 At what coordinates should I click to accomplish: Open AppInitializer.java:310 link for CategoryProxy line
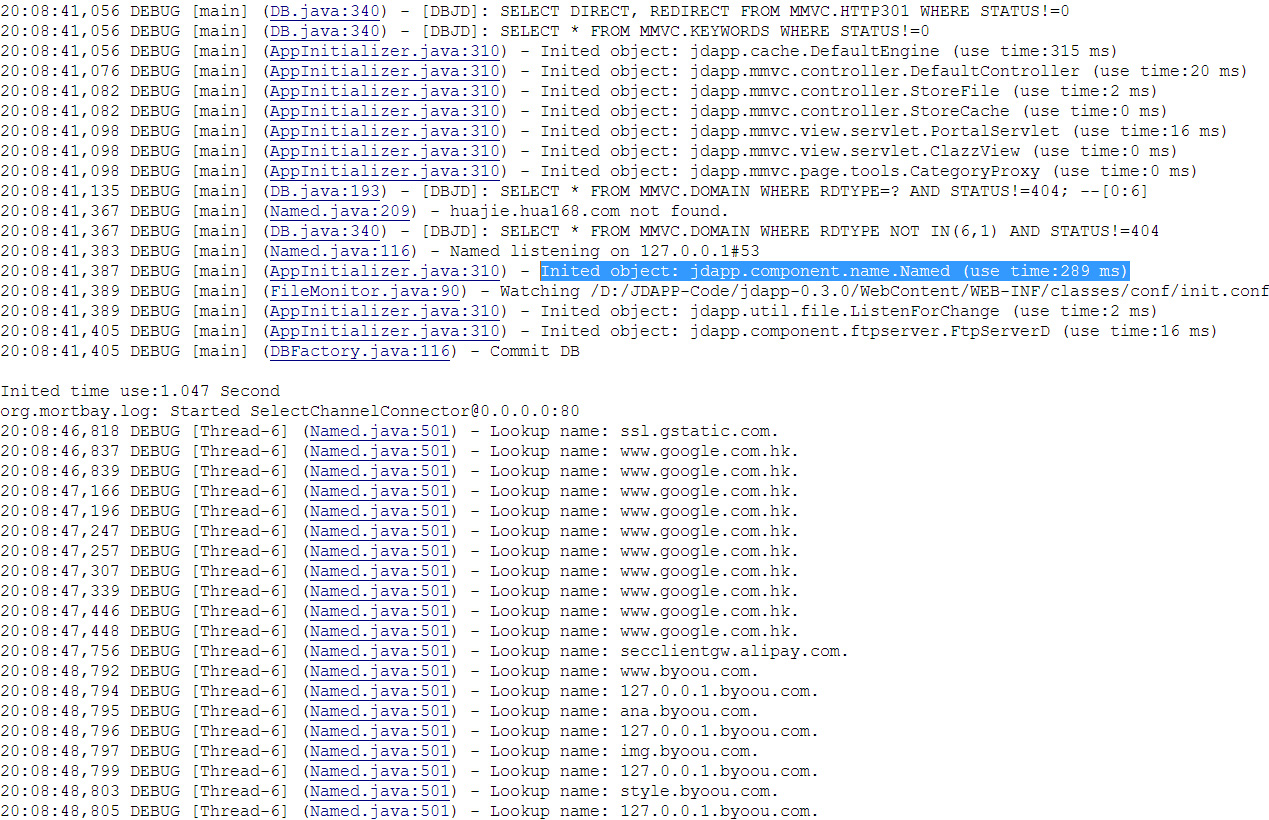pos(384,171)
